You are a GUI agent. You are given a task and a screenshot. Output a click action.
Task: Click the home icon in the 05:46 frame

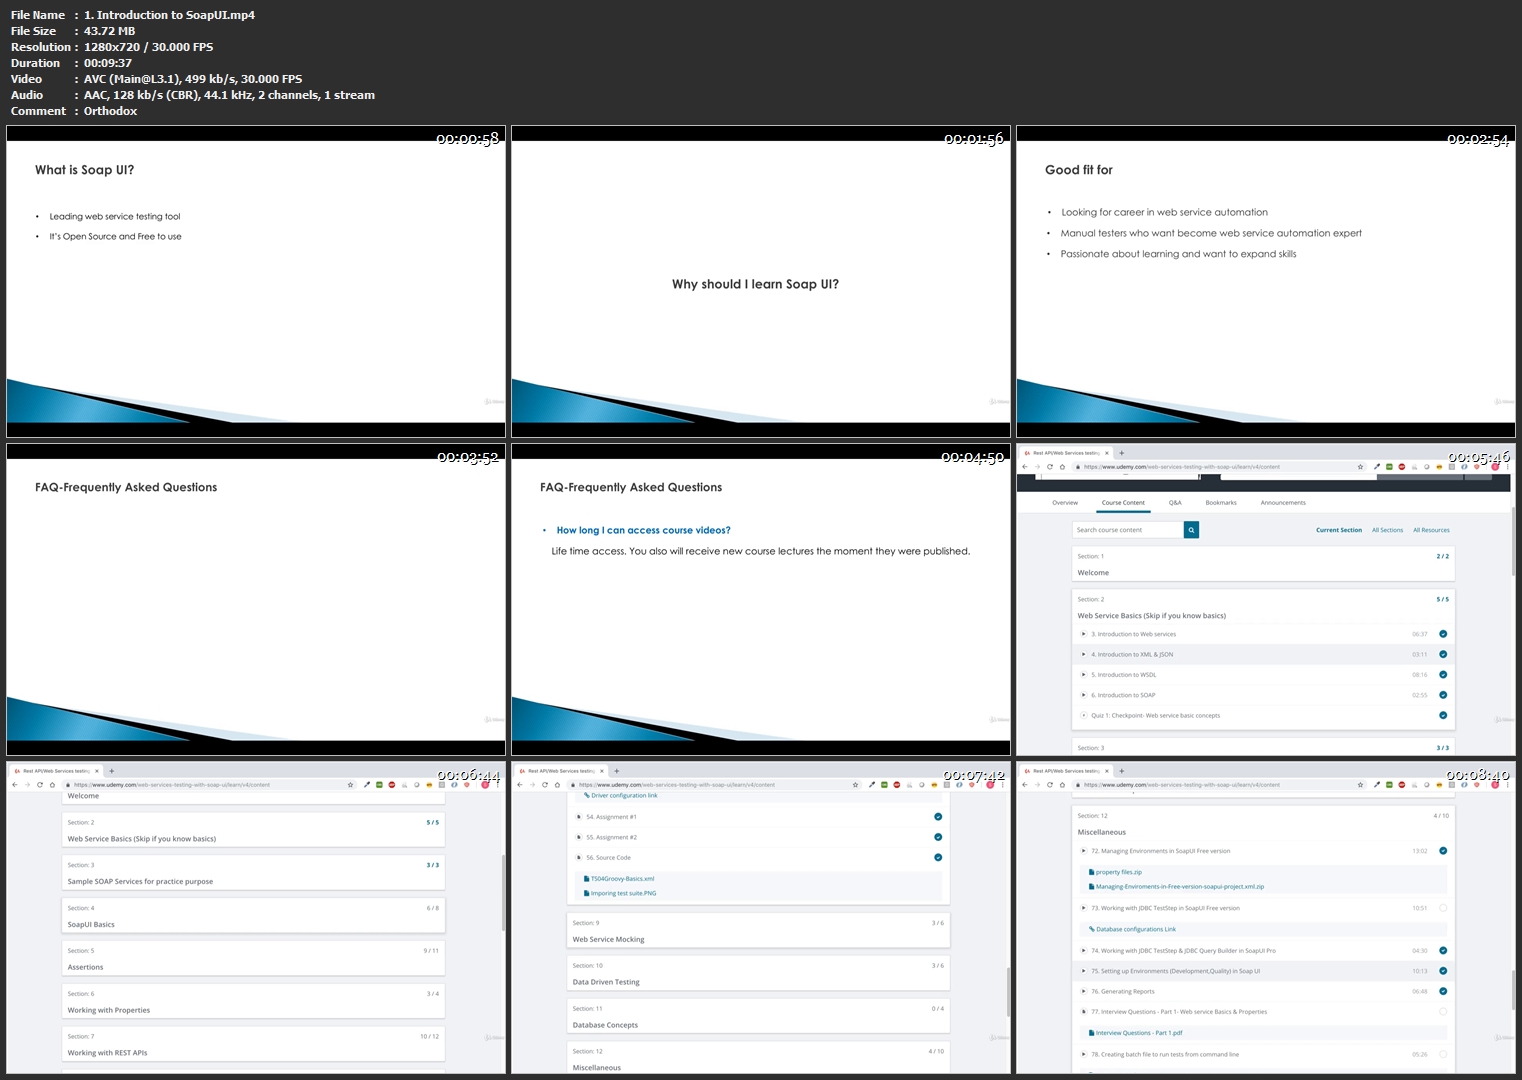coord(1062,467)
